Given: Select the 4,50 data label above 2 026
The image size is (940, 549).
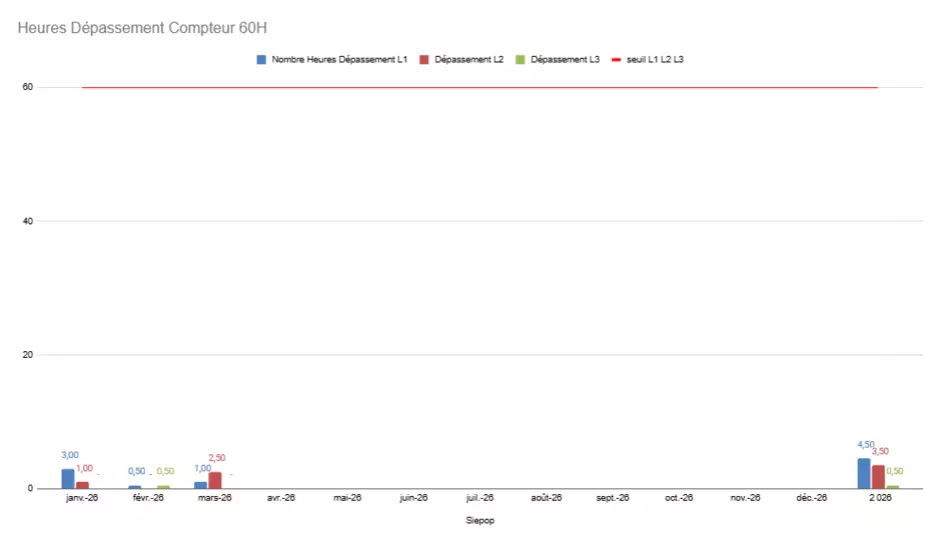Looking at the screenshot, I should 866,444.
